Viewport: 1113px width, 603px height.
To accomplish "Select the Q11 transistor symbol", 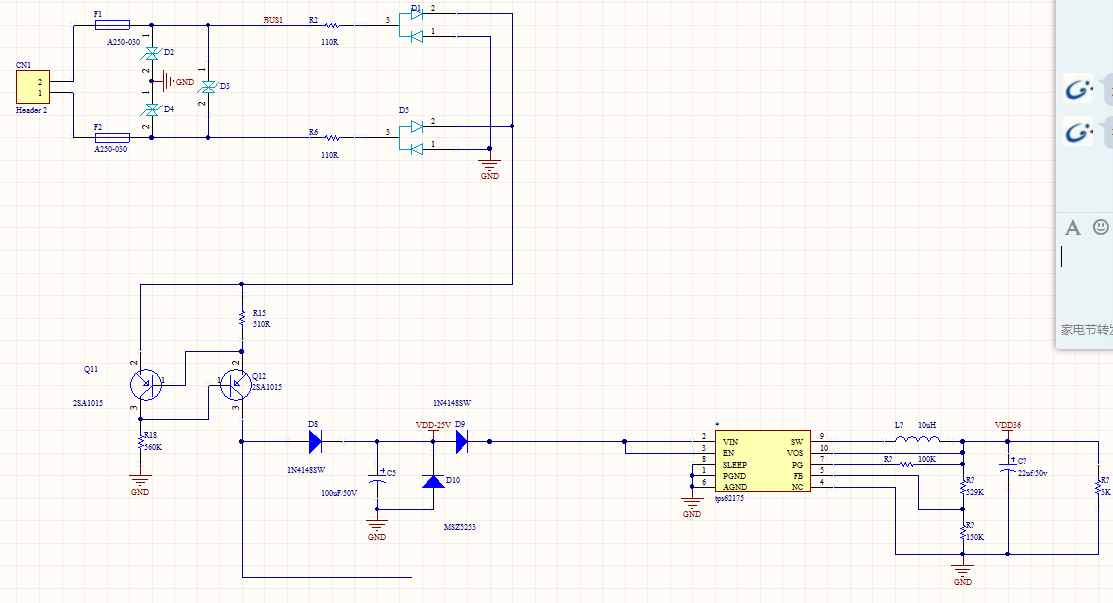I will (x=146, y=385).
